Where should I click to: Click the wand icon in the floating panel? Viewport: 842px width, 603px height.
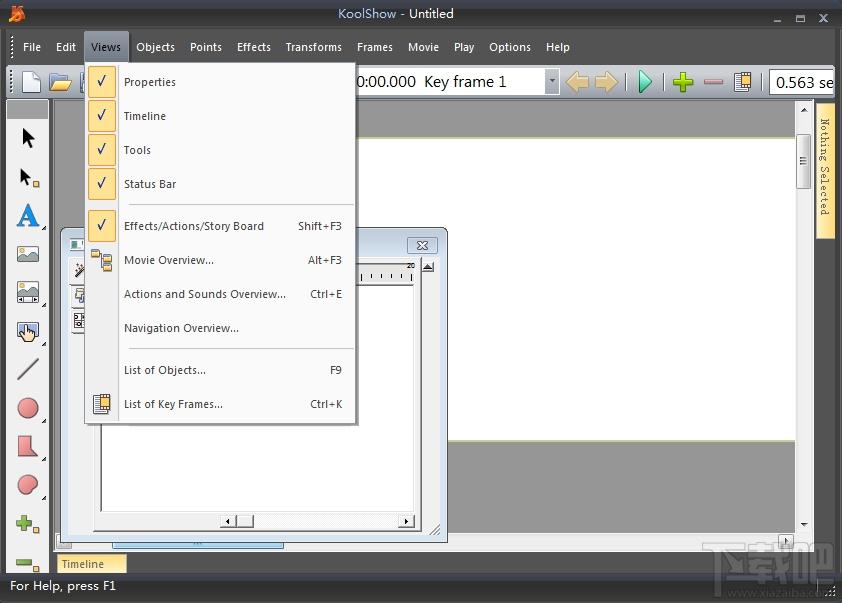coord(79,269)
